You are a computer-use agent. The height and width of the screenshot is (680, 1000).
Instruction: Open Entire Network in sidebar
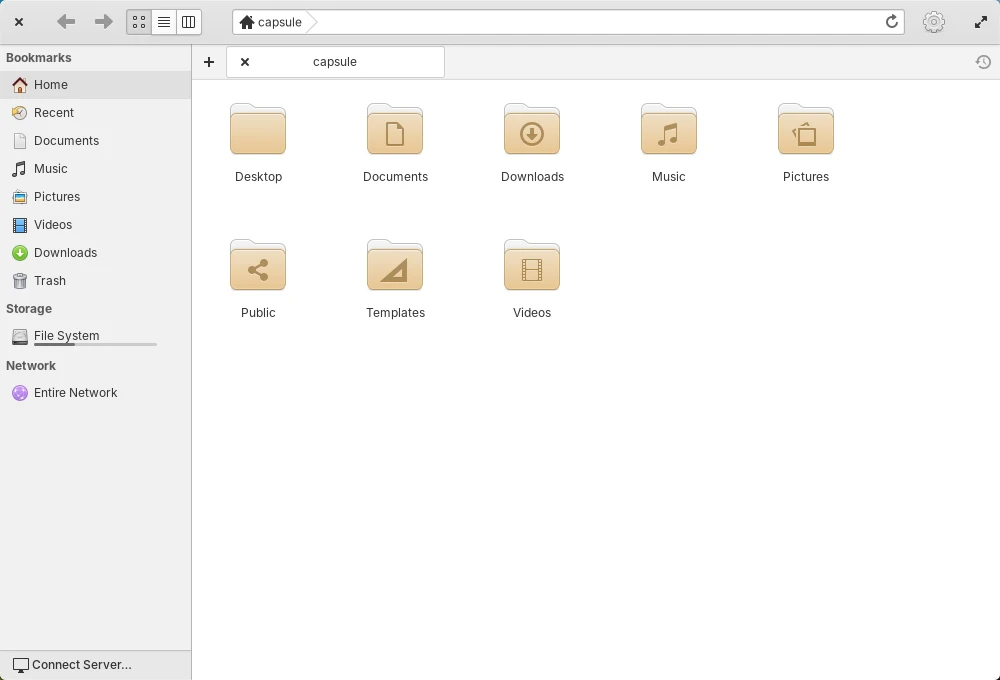[96, 393]
